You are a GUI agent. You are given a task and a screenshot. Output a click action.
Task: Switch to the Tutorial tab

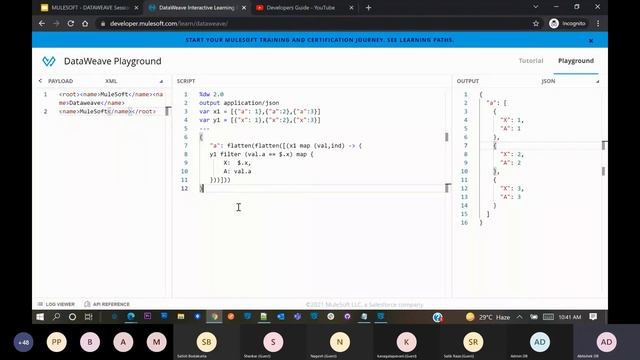coord(531,61)
